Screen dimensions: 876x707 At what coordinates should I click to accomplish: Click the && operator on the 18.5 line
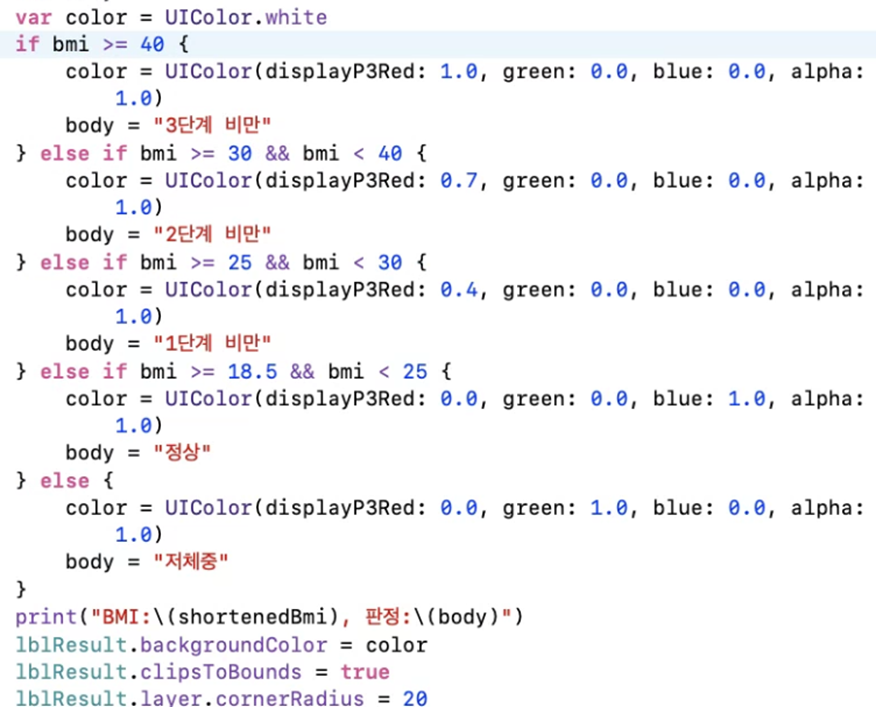coord(302,372)
